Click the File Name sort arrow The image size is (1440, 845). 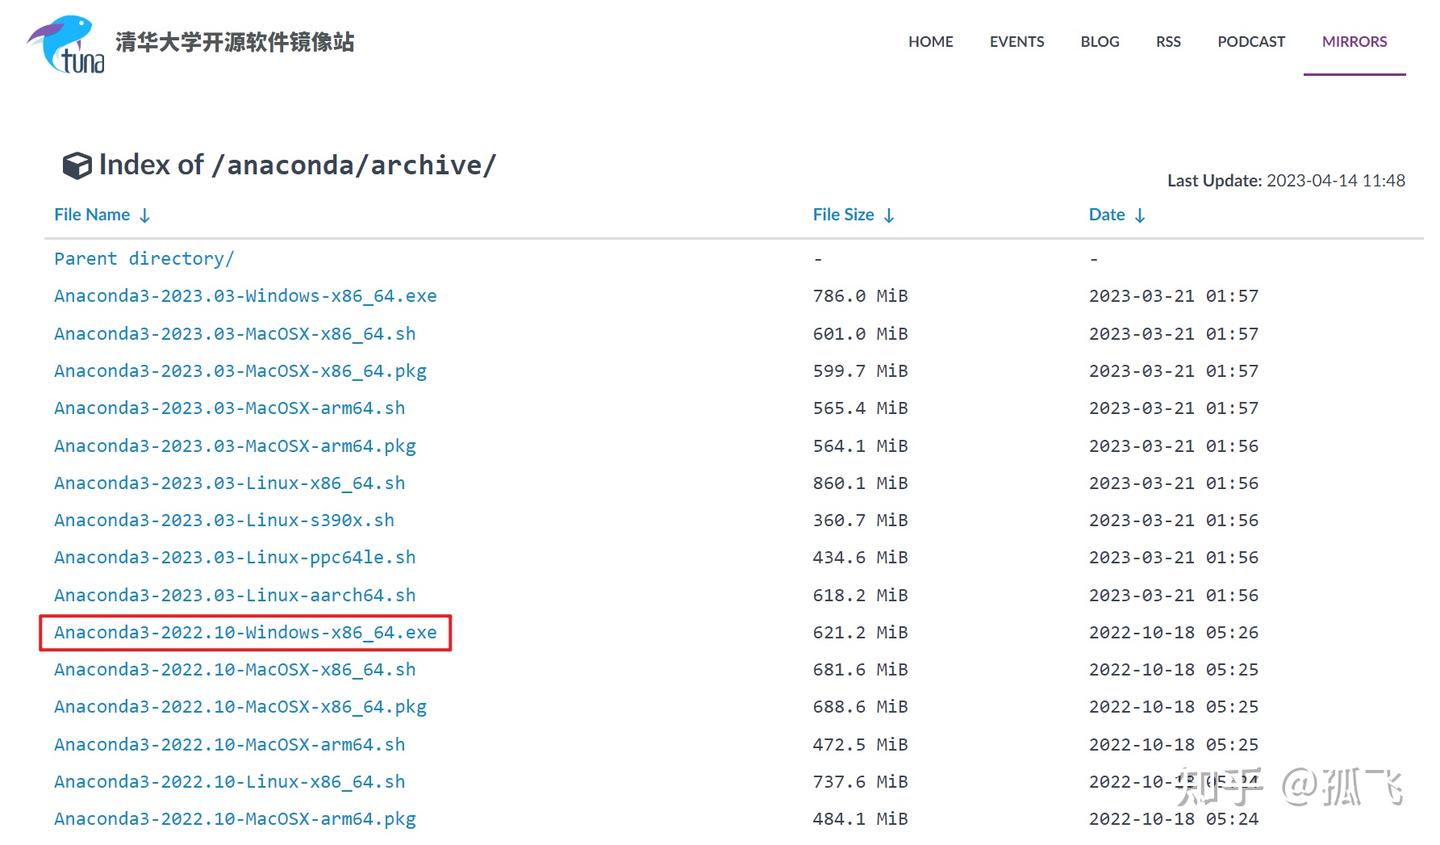click(x=144, y=214)
